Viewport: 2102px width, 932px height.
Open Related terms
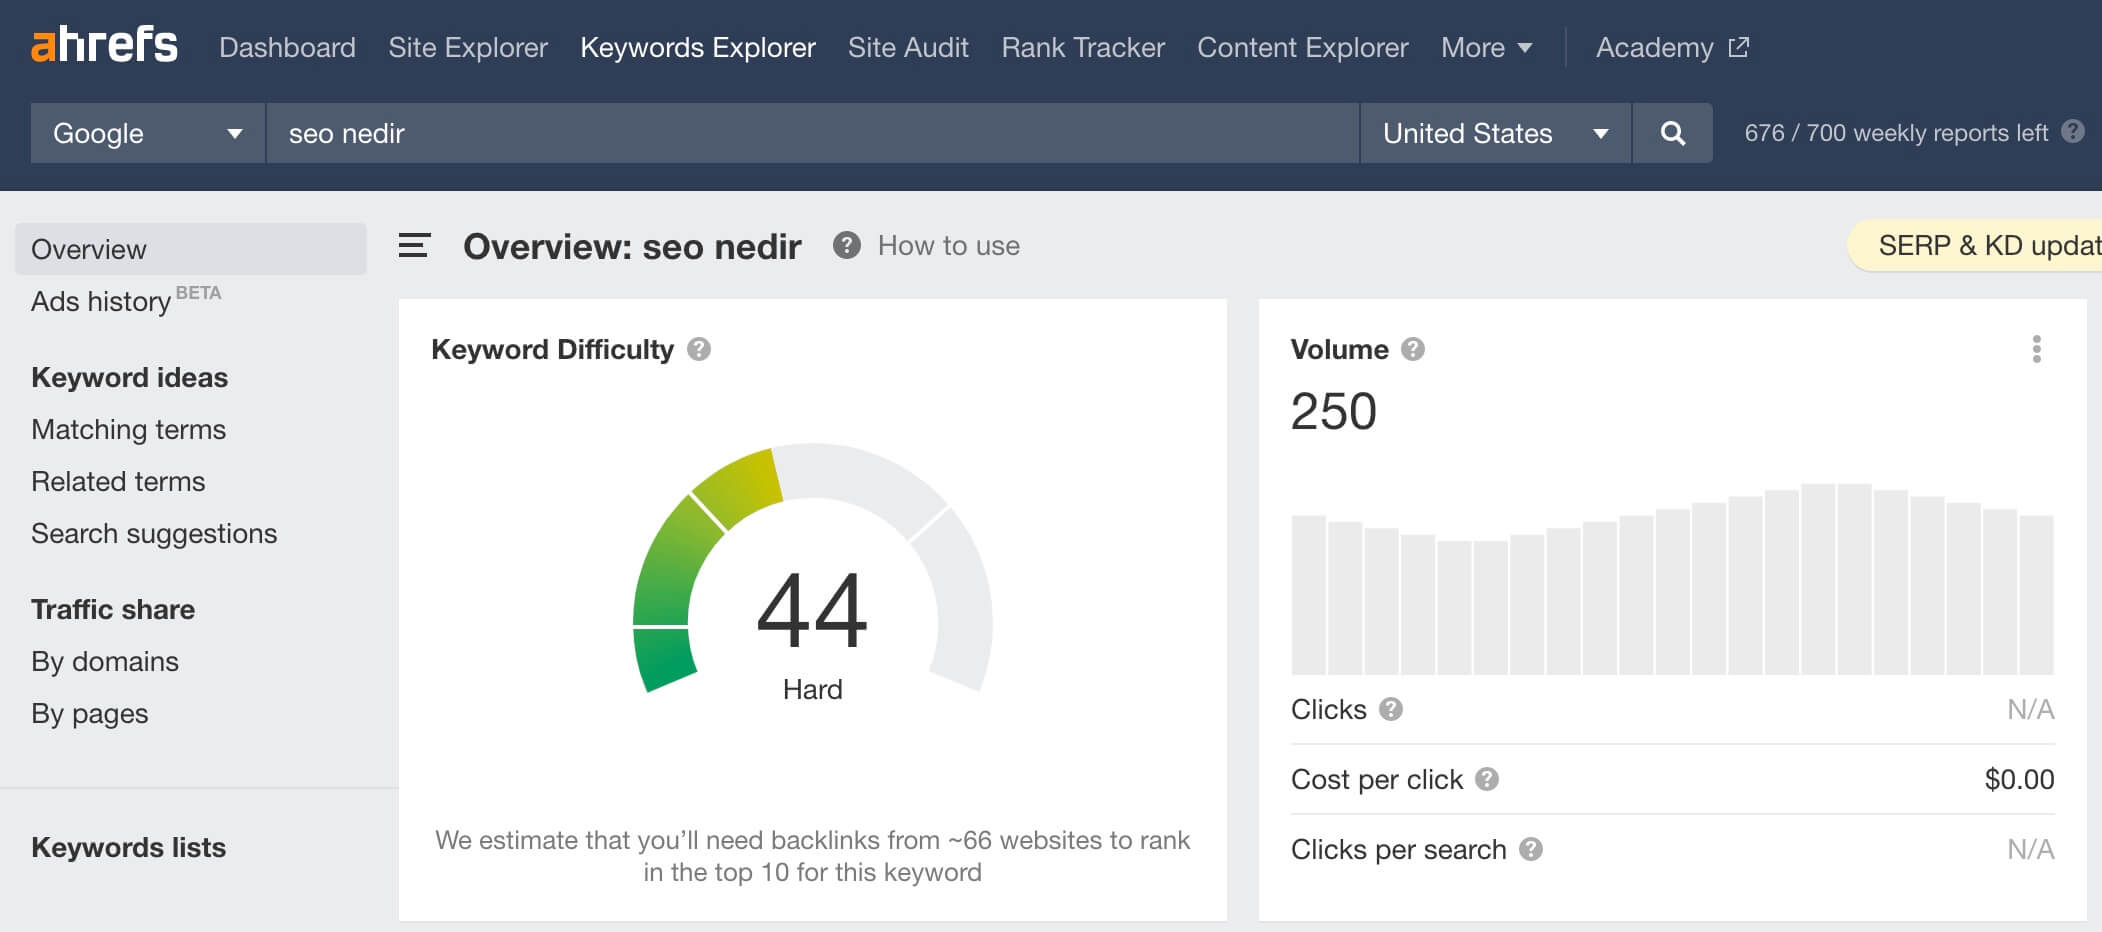[118, 481]
